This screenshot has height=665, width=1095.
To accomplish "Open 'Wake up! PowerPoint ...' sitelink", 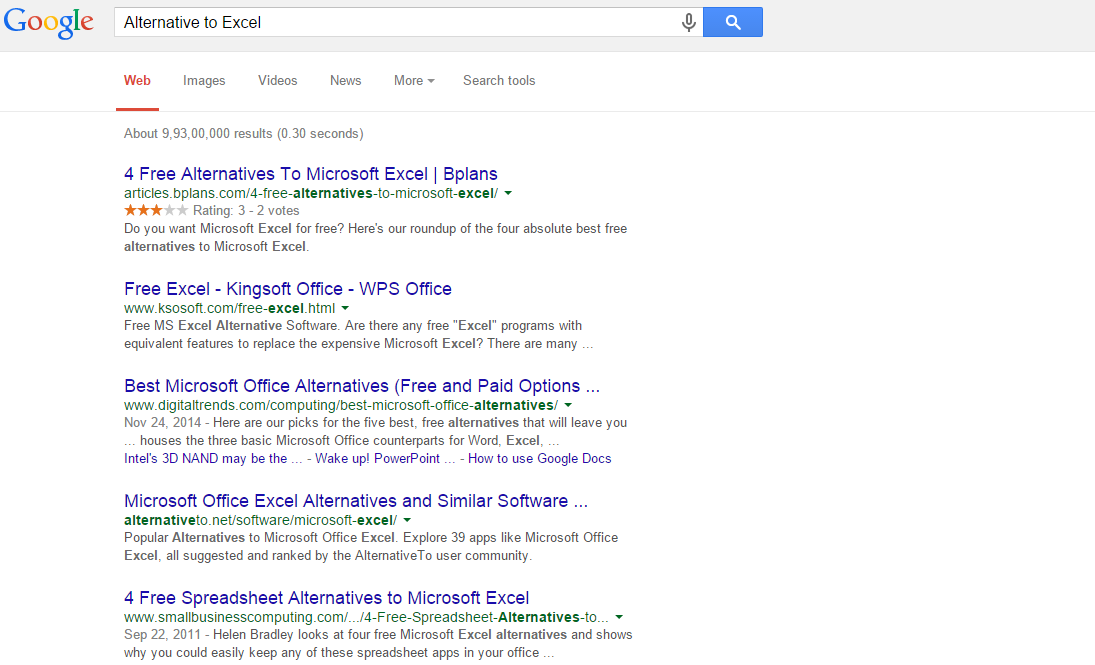I will pos(385,458).
